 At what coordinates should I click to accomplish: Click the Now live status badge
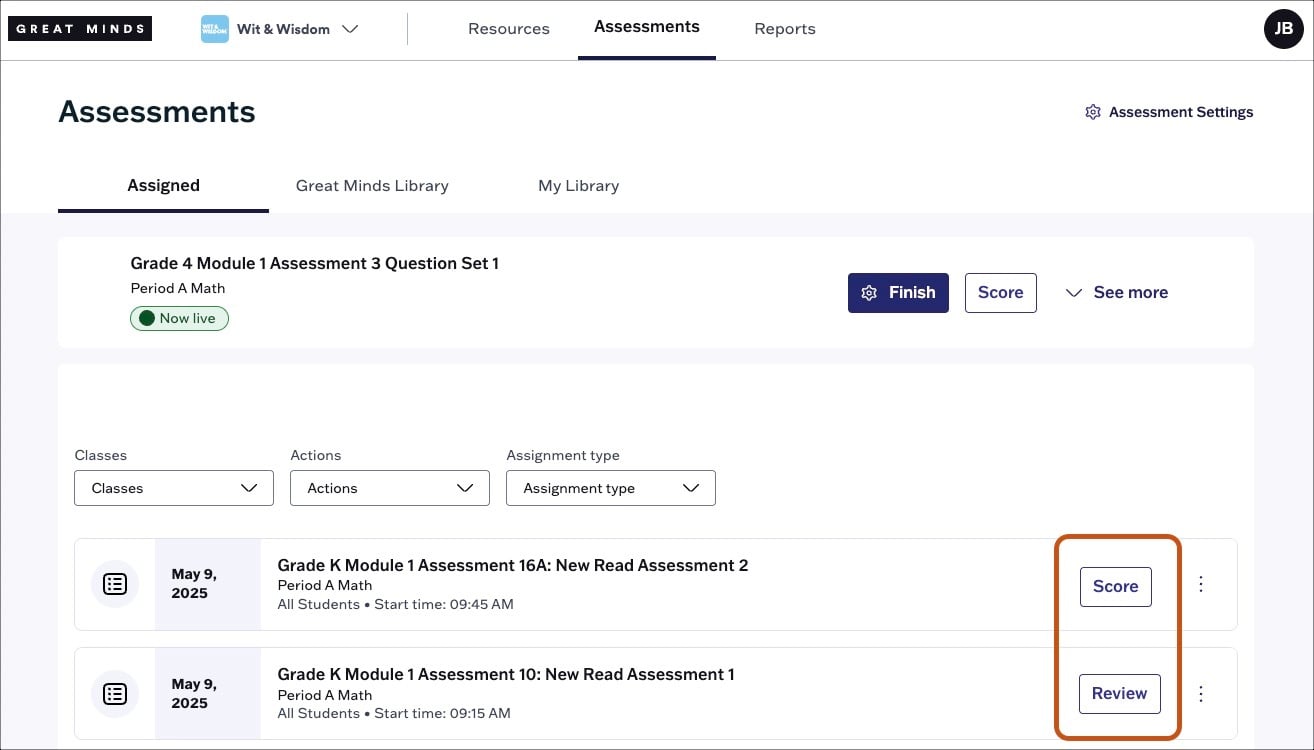click(x=179, y=318)
